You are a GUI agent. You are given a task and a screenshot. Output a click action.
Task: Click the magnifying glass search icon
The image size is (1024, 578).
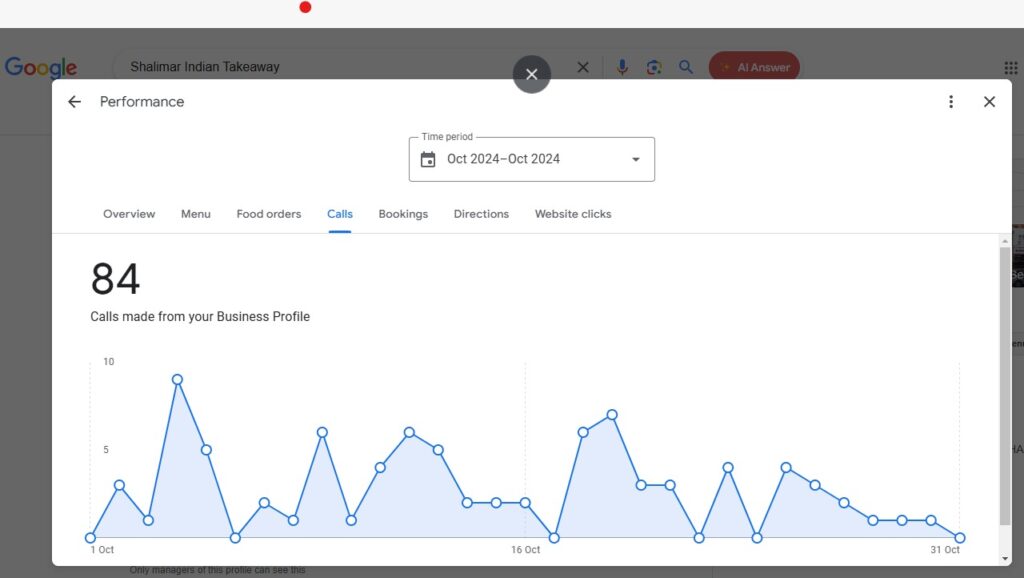(686, 67)
